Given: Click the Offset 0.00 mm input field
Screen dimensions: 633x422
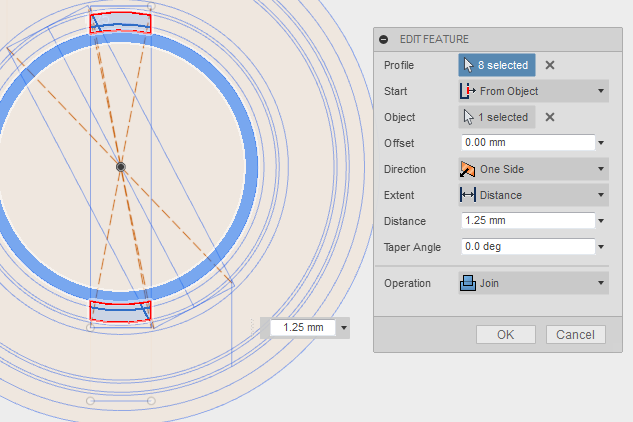Looking at the screenshot, I should [528, 143].
